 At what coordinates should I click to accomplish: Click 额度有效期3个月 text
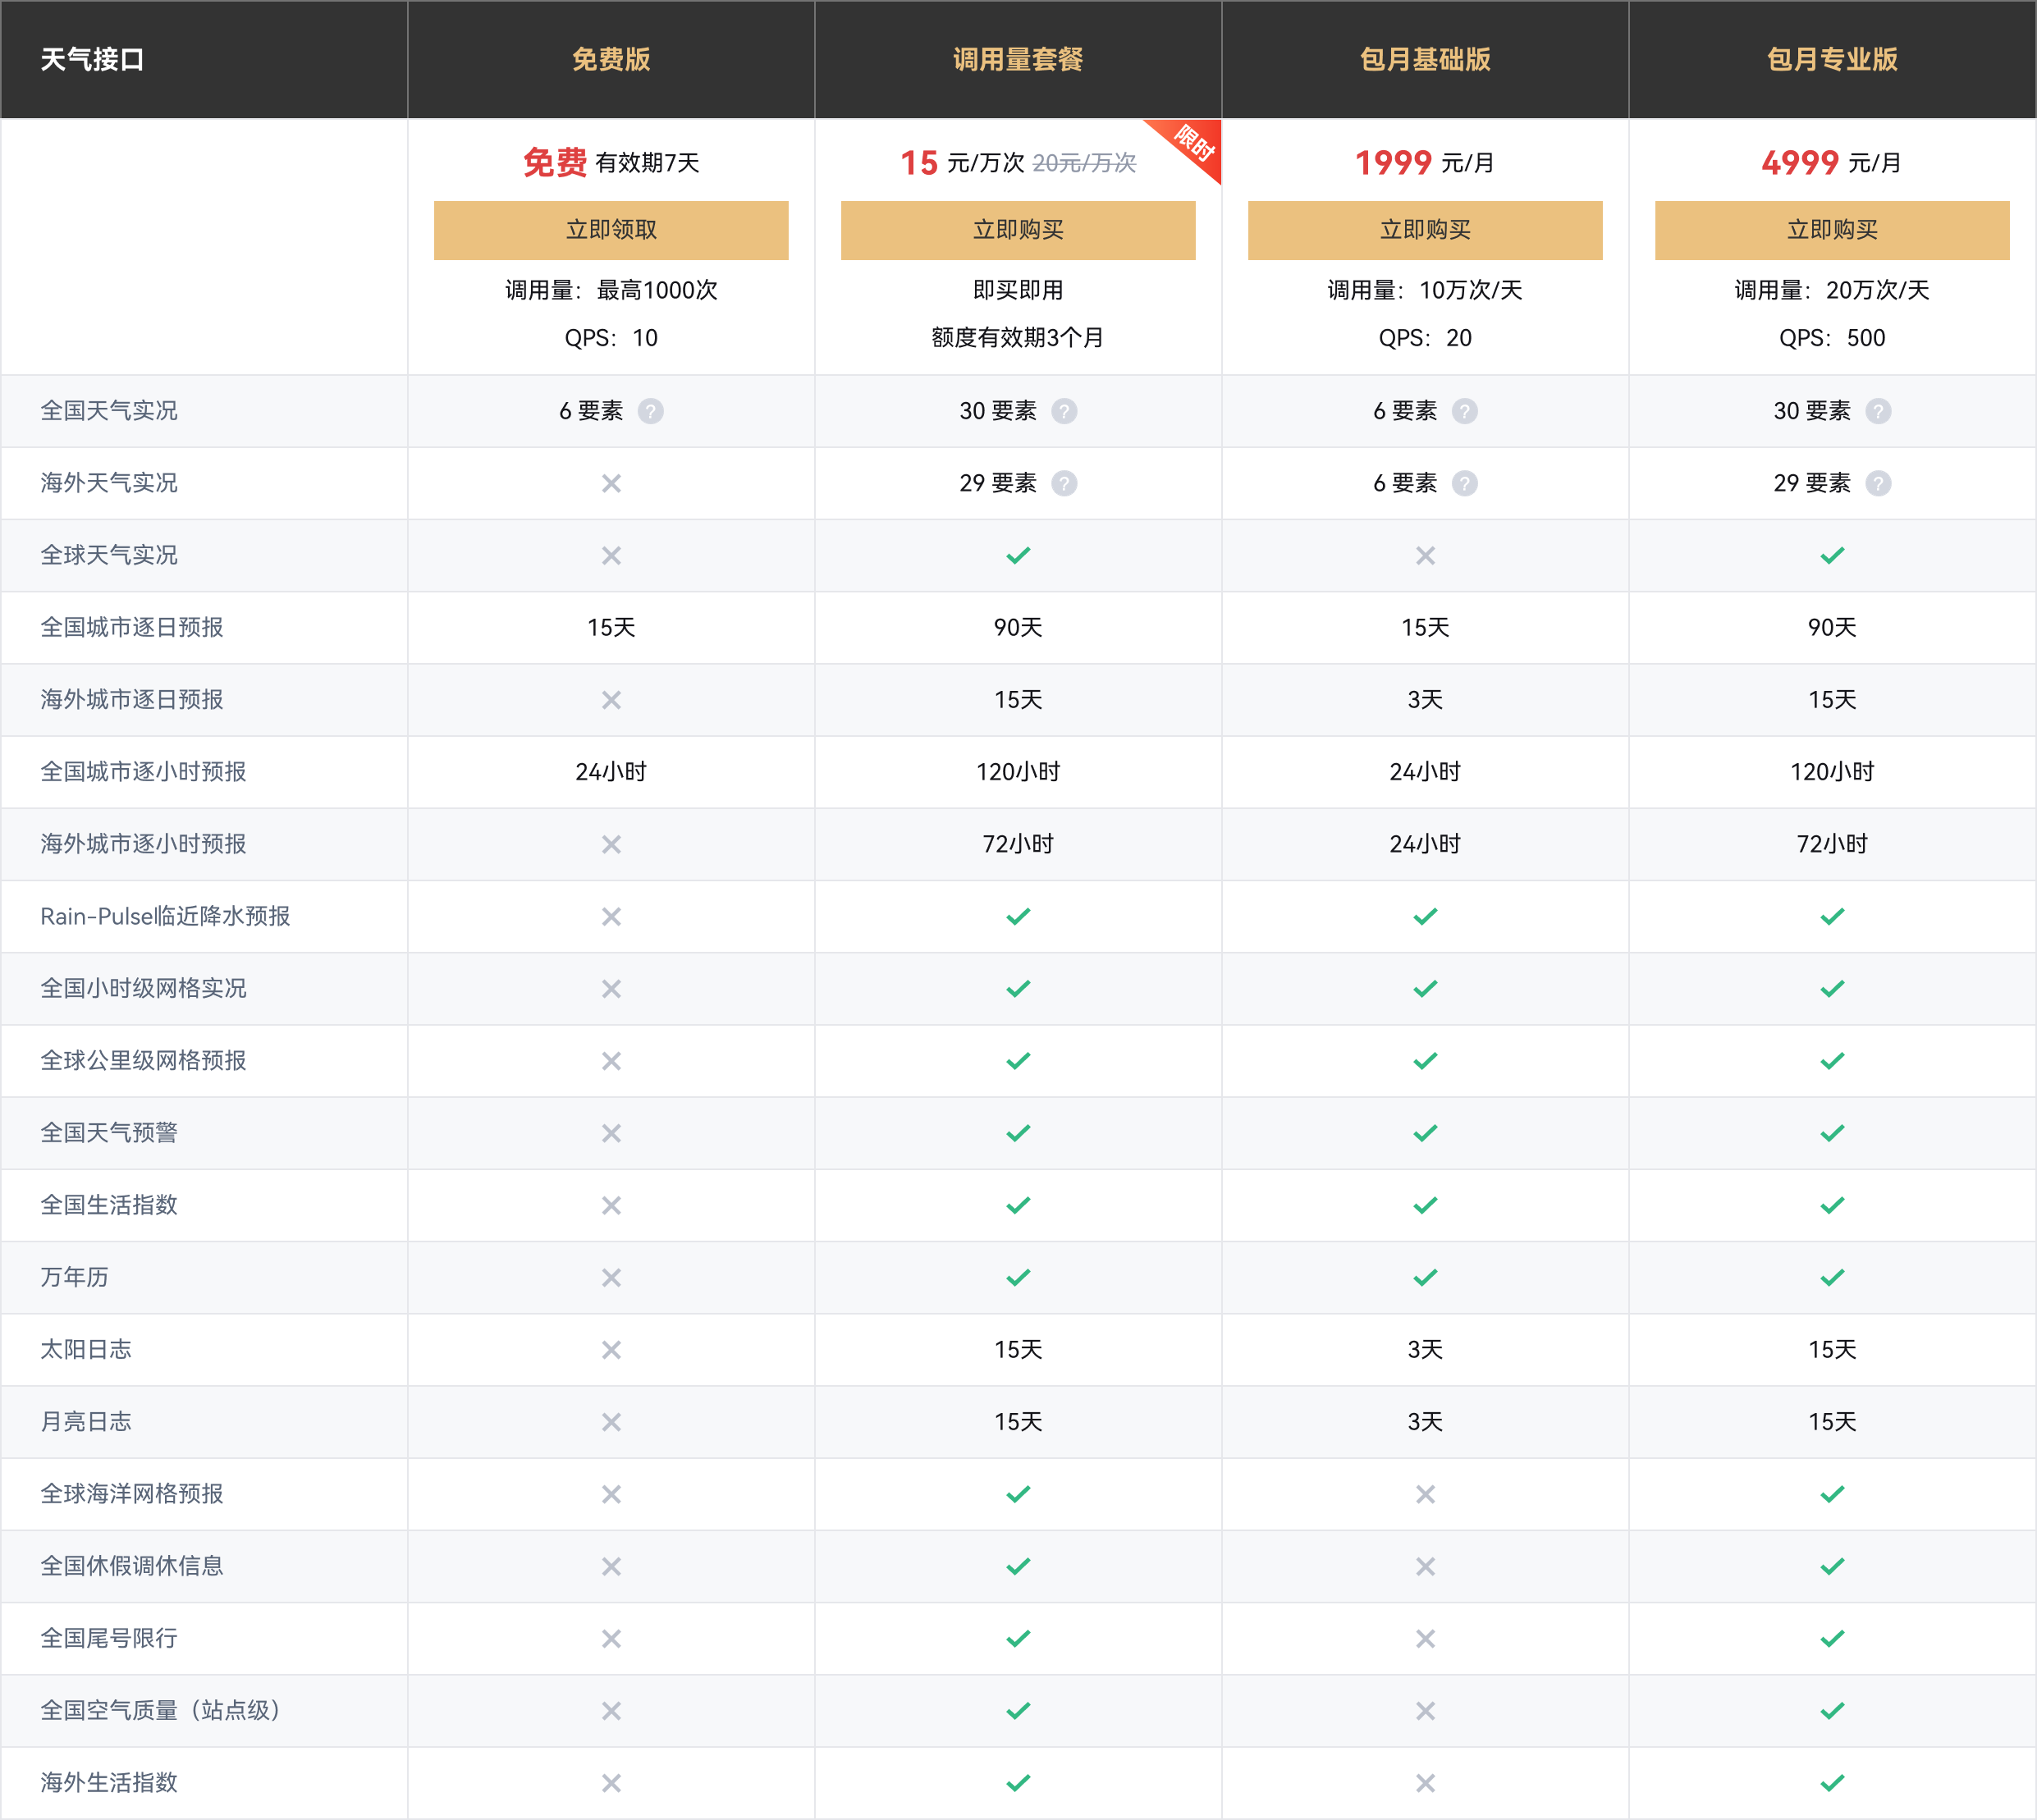tap(1018, 338)
